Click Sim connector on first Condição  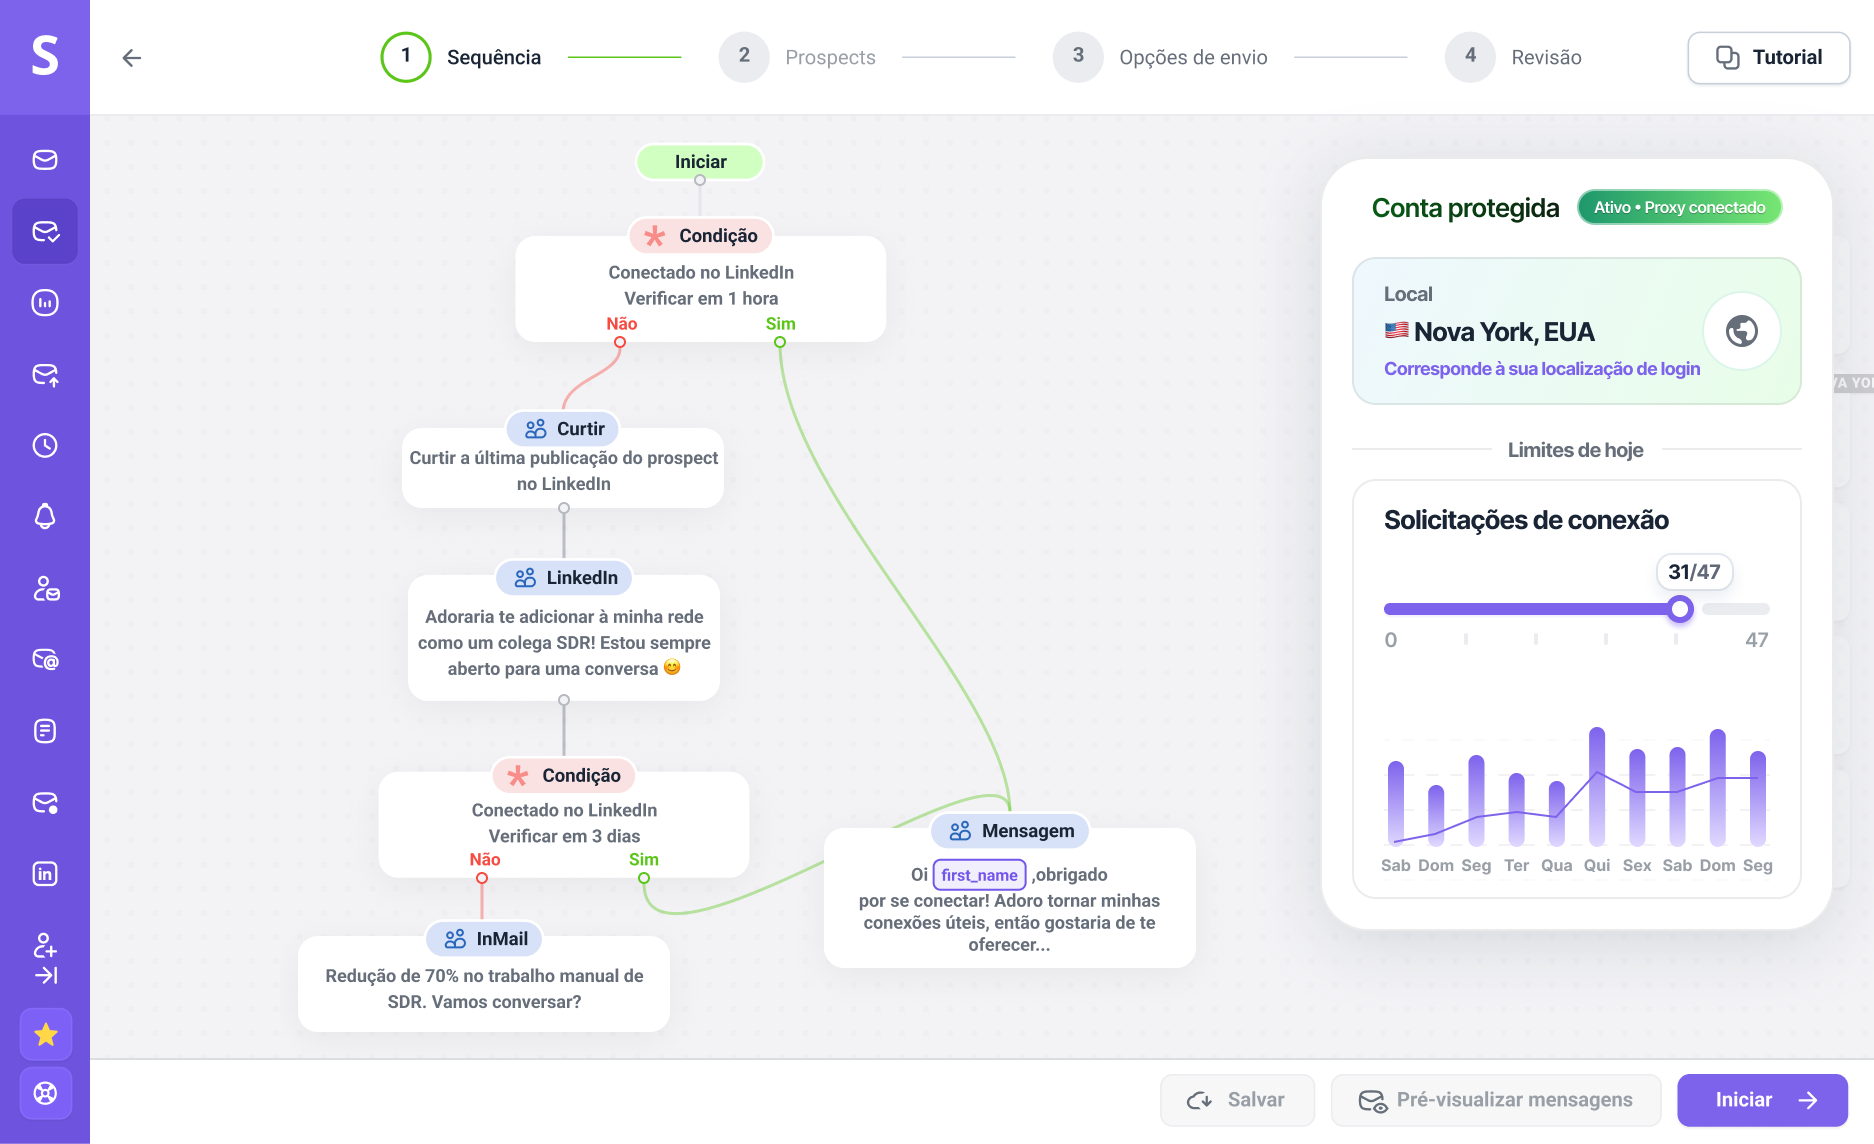(780, 342)
